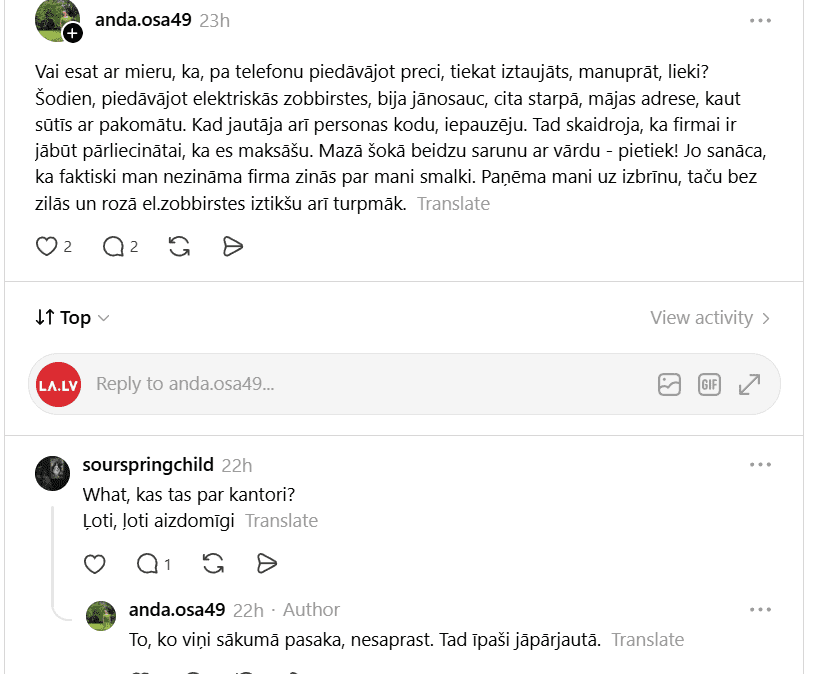Screen dimensions: 813x674
Task: Expand the reply composer to full size
Action: point(750,385)
